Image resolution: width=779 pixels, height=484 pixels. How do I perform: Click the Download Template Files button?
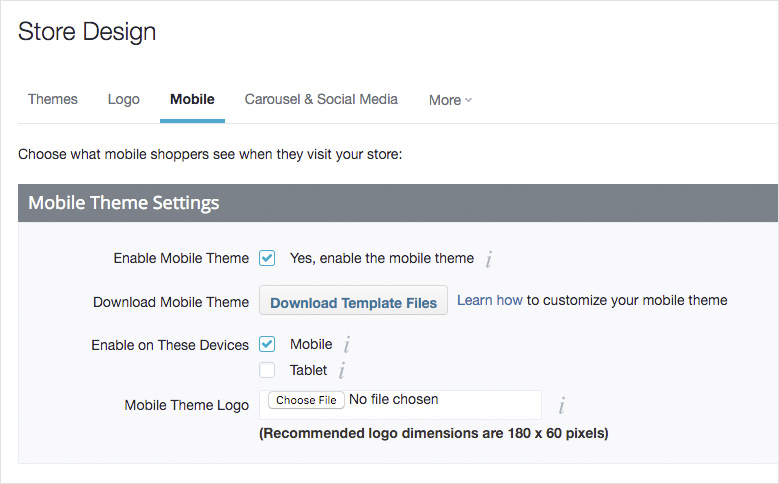click(353, 302)
